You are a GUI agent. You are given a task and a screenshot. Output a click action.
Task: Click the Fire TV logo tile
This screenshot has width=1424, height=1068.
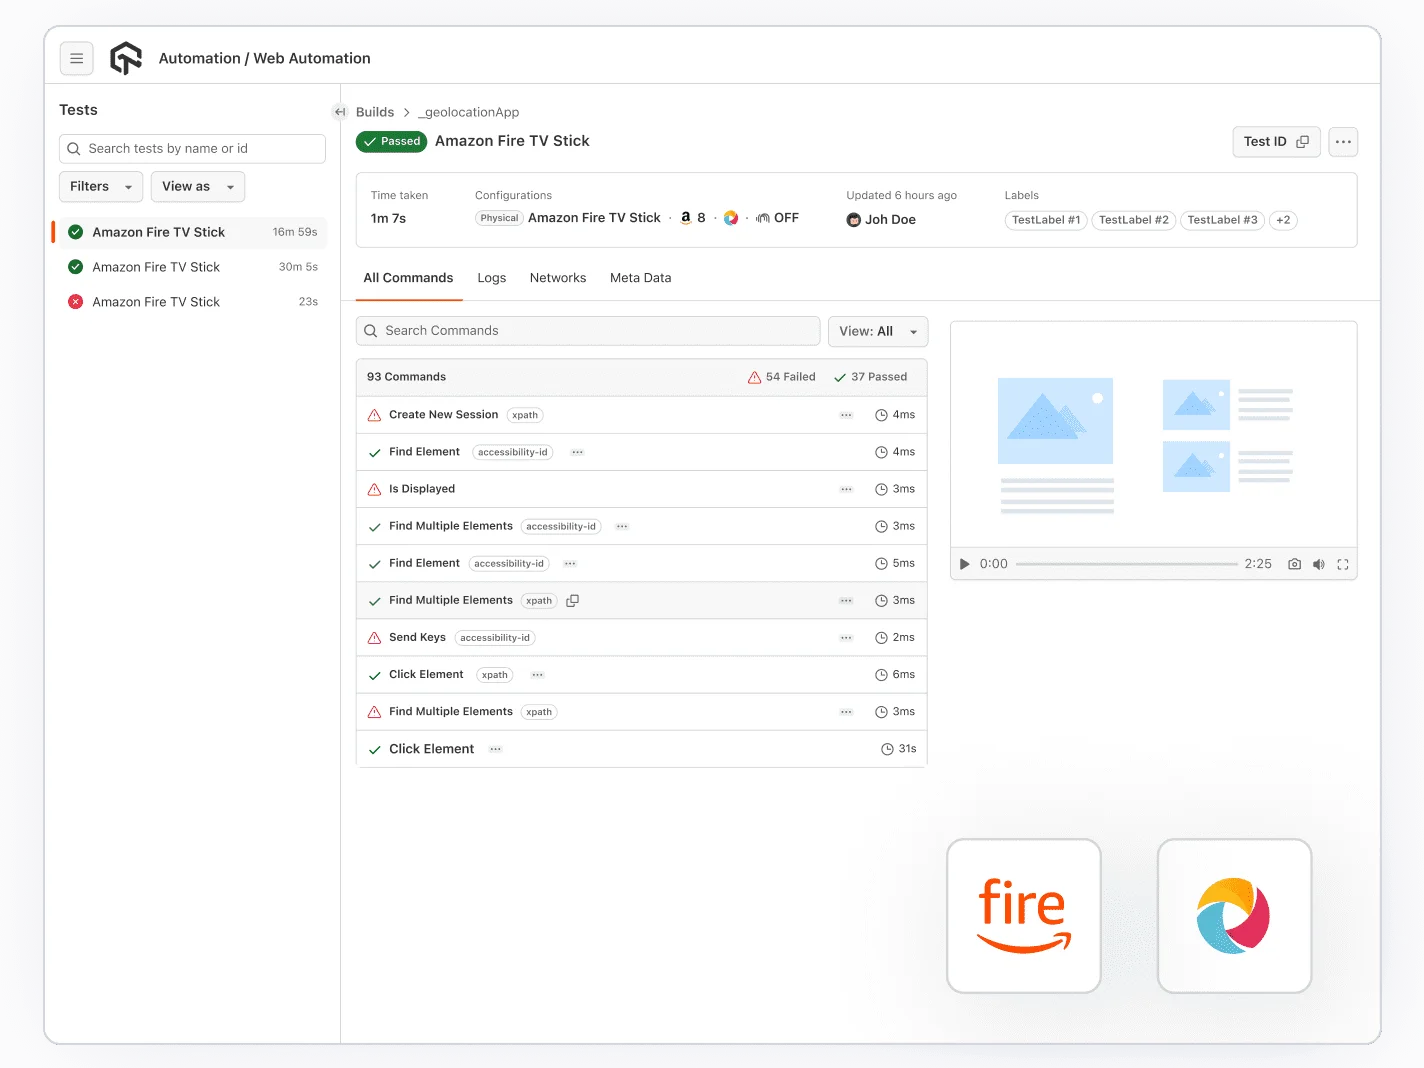[x=1023, y=915]
